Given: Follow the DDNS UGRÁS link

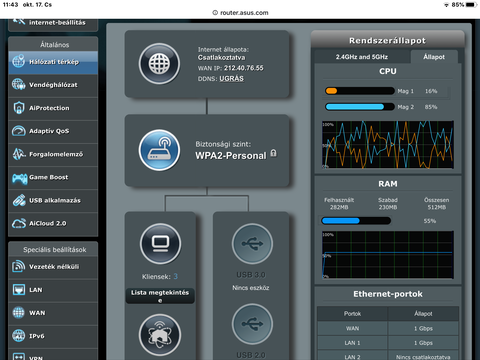Looking at the screenshot, I should (231, 79).
